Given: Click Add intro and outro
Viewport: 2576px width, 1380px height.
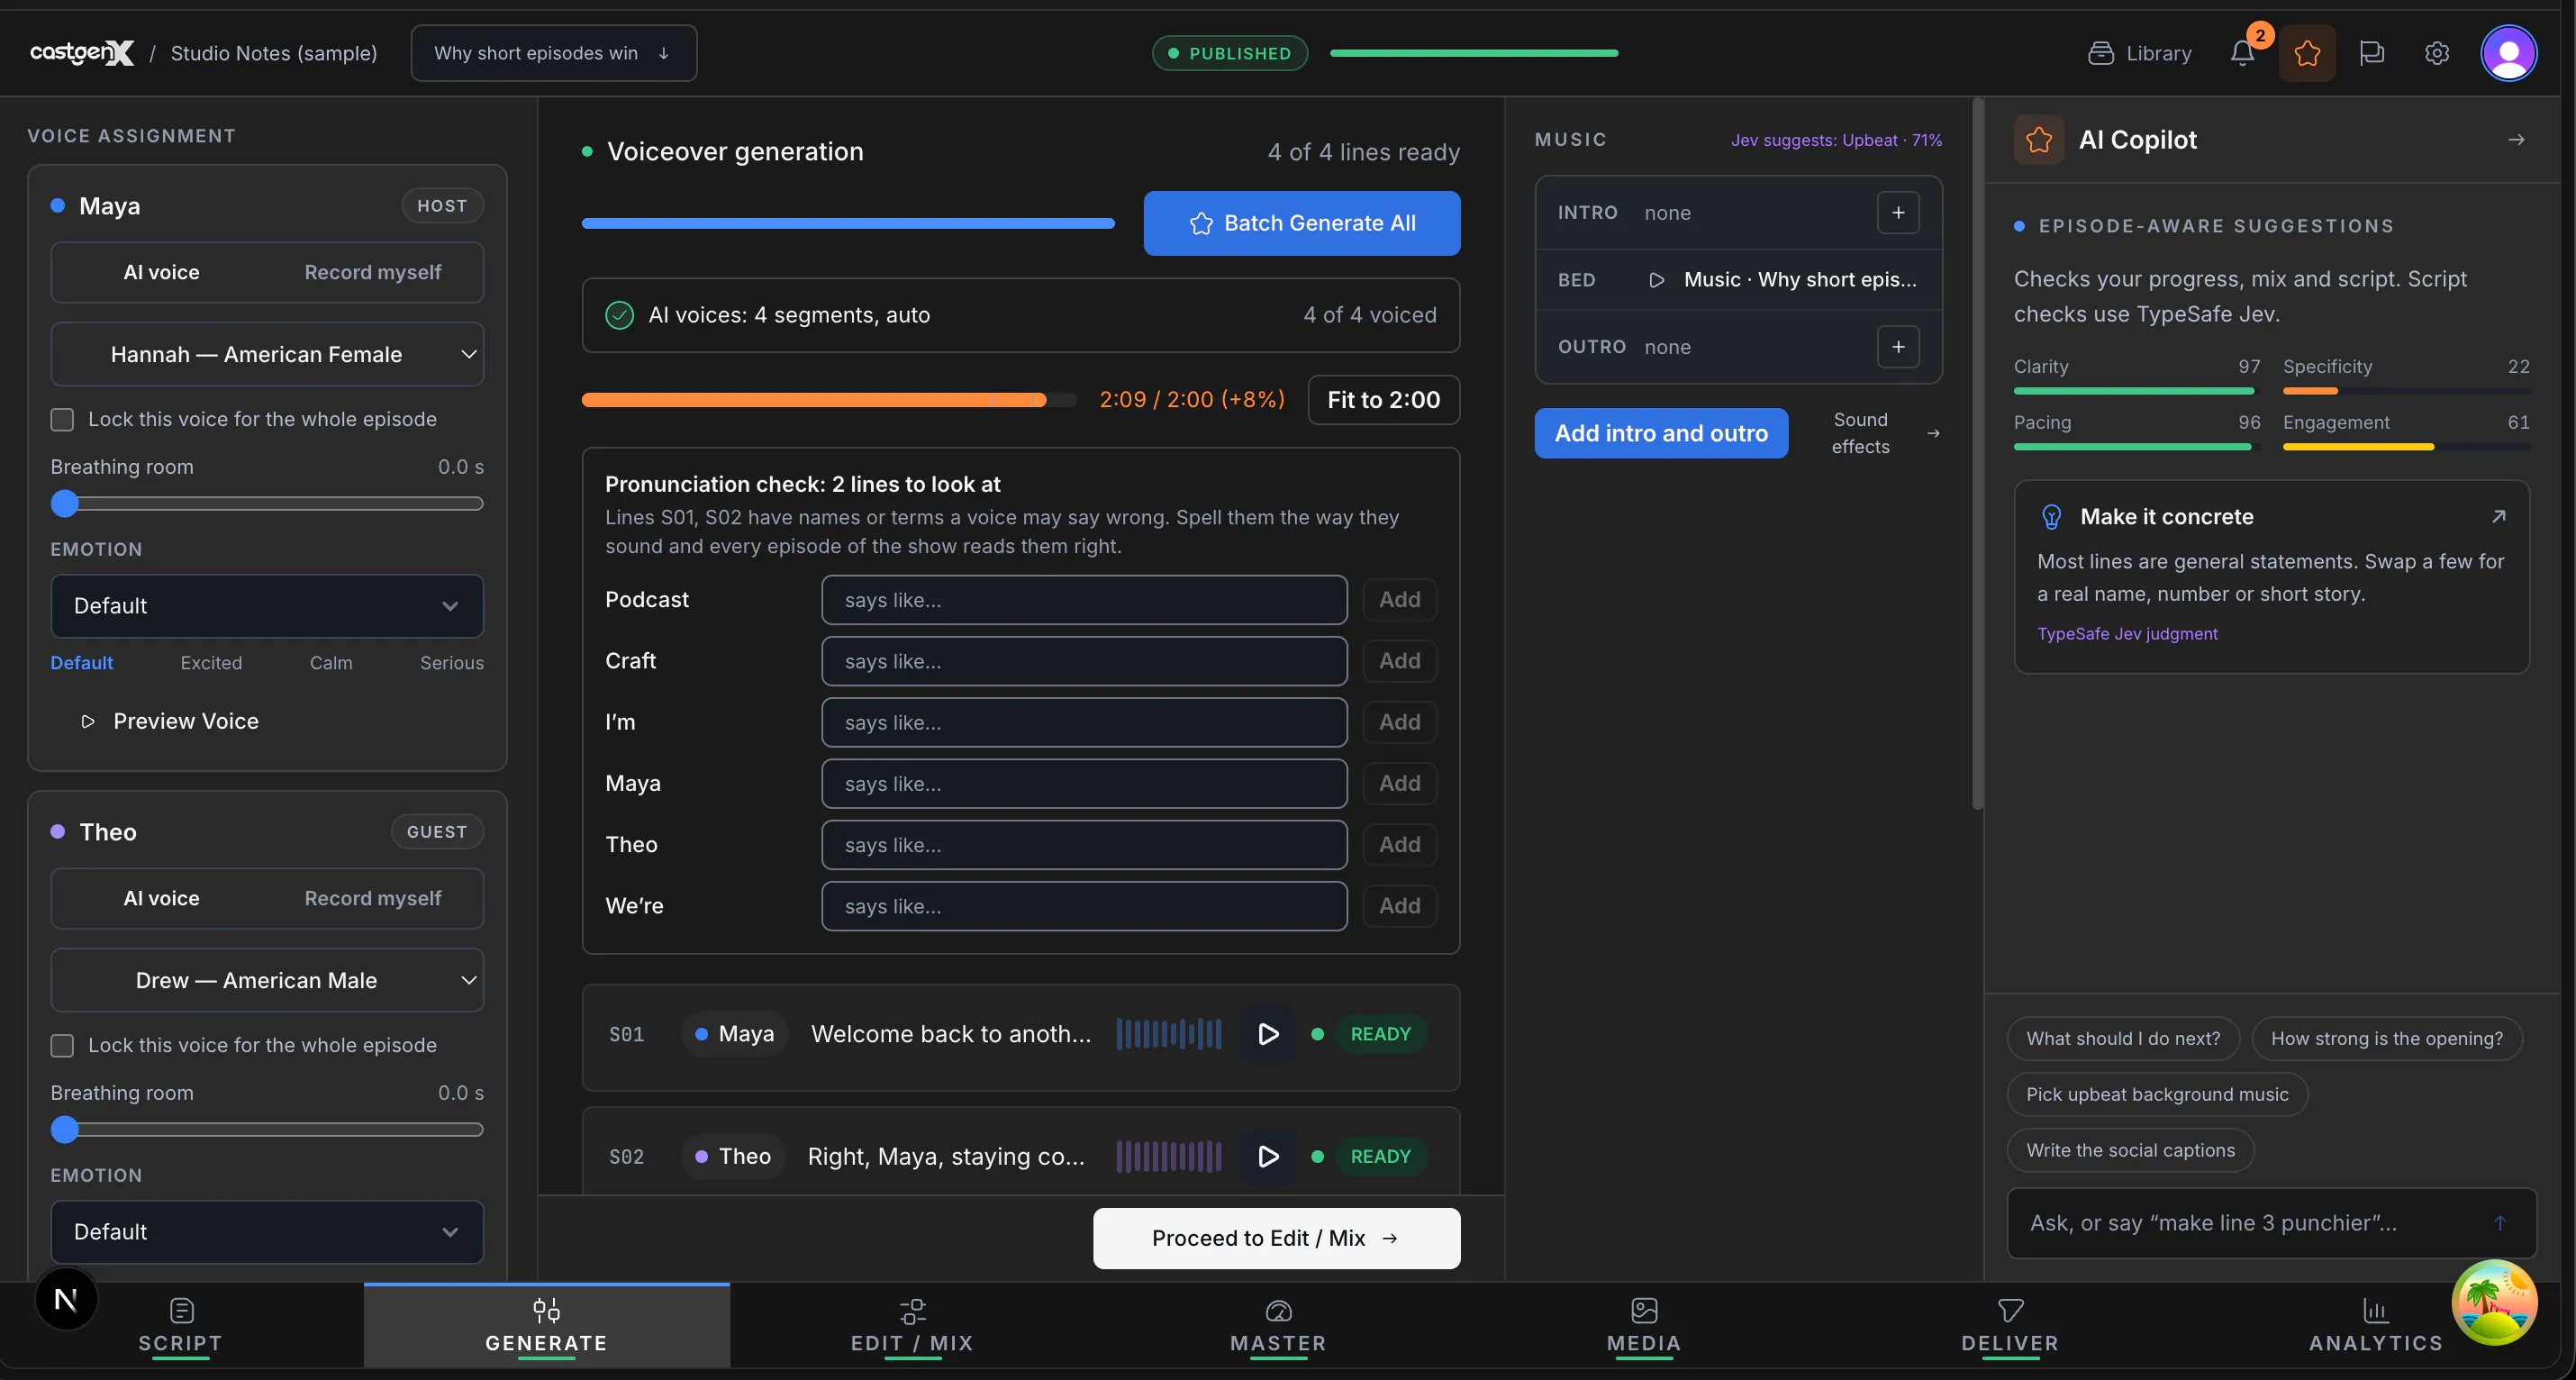Looking at the screenshot, I should (1661, 433).
